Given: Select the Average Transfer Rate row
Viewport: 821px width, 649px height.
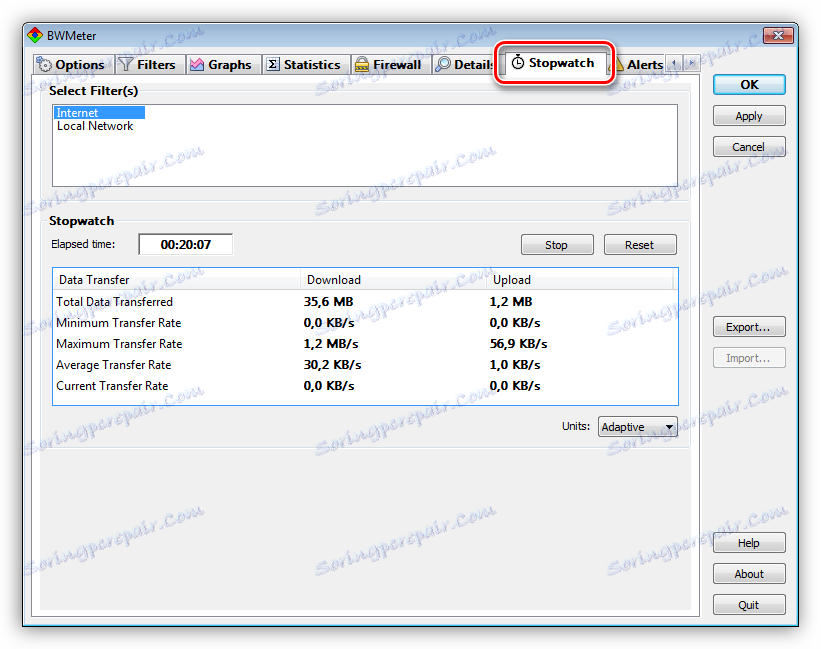Looking at the screenshot, I should pyautogui.click(x=365, y=364).
